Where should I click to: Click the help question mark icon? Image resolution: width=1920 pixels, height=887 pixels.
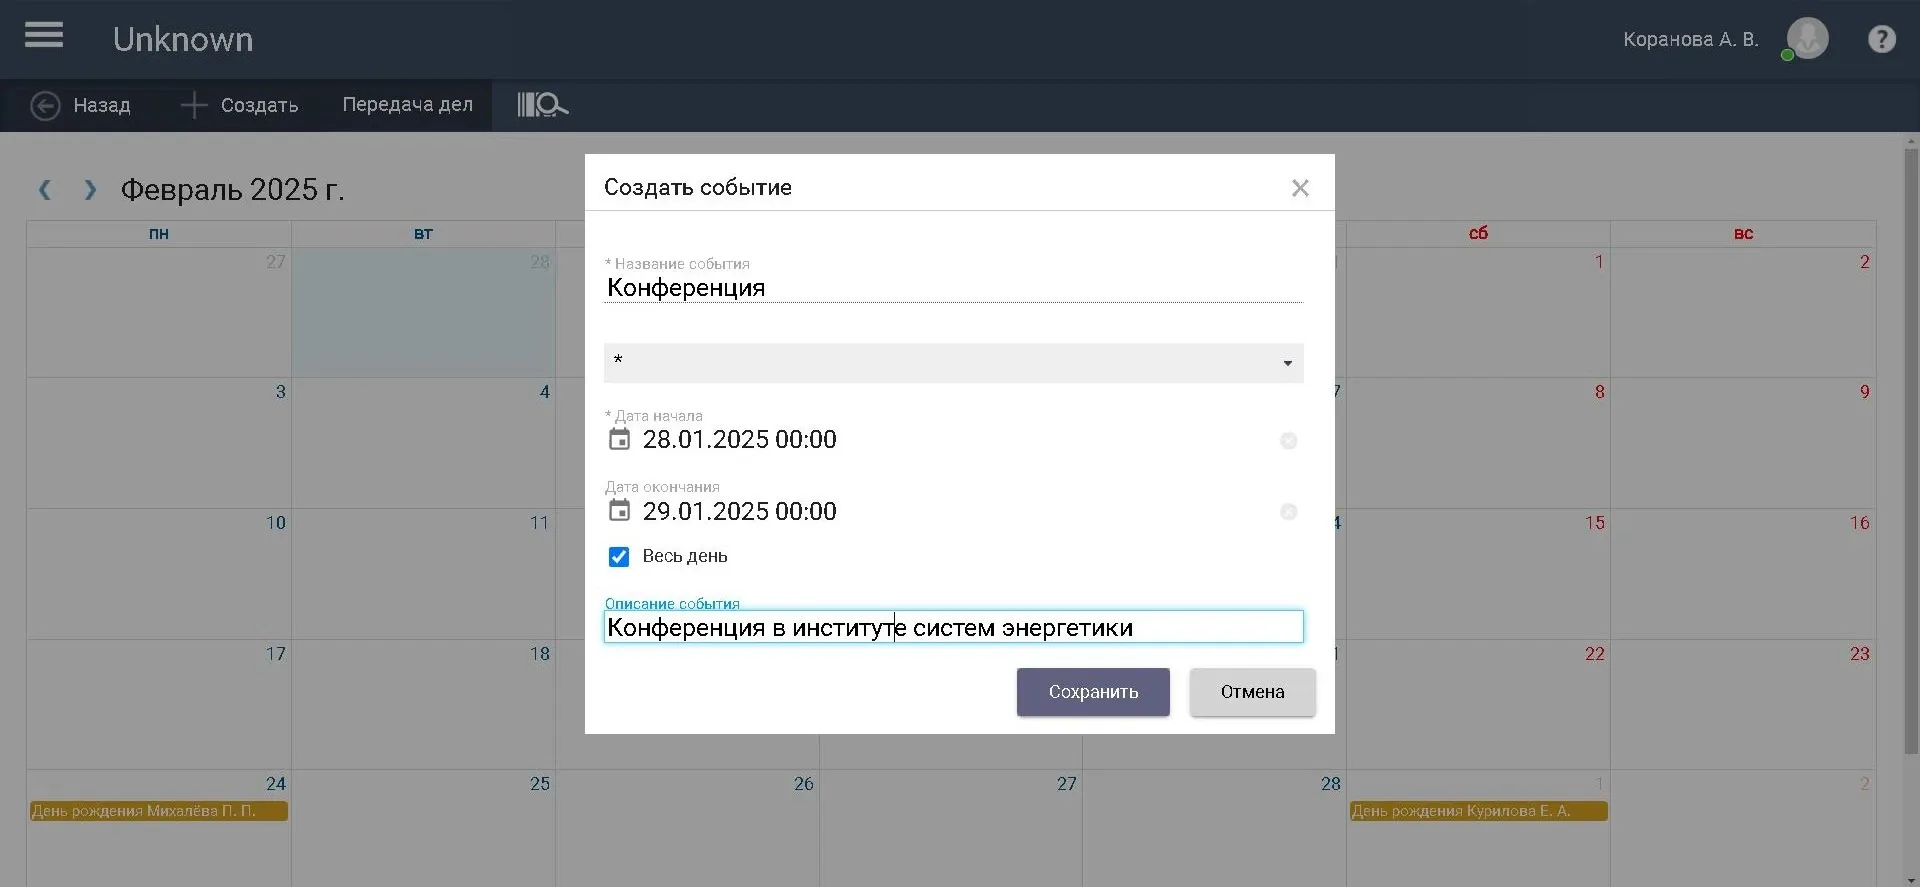tap(1881, 39)
